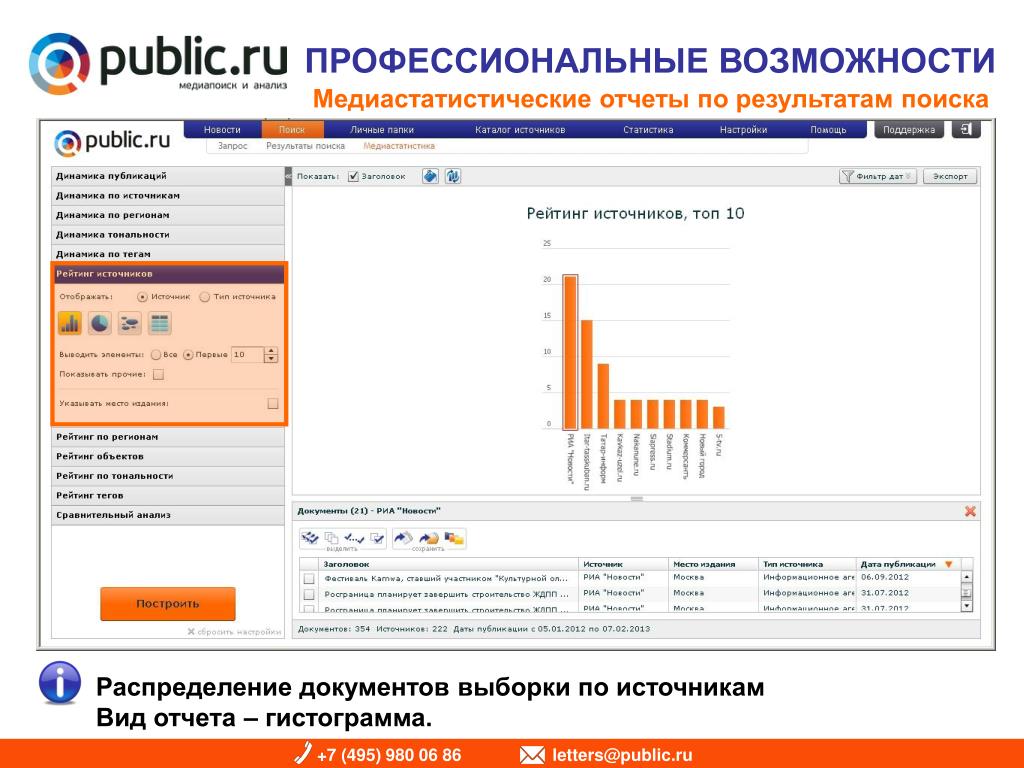The height and width of the screenshot is (768, 1024).
Task: Expand the Рейтинг по регионам section
Action: [168, 437]
